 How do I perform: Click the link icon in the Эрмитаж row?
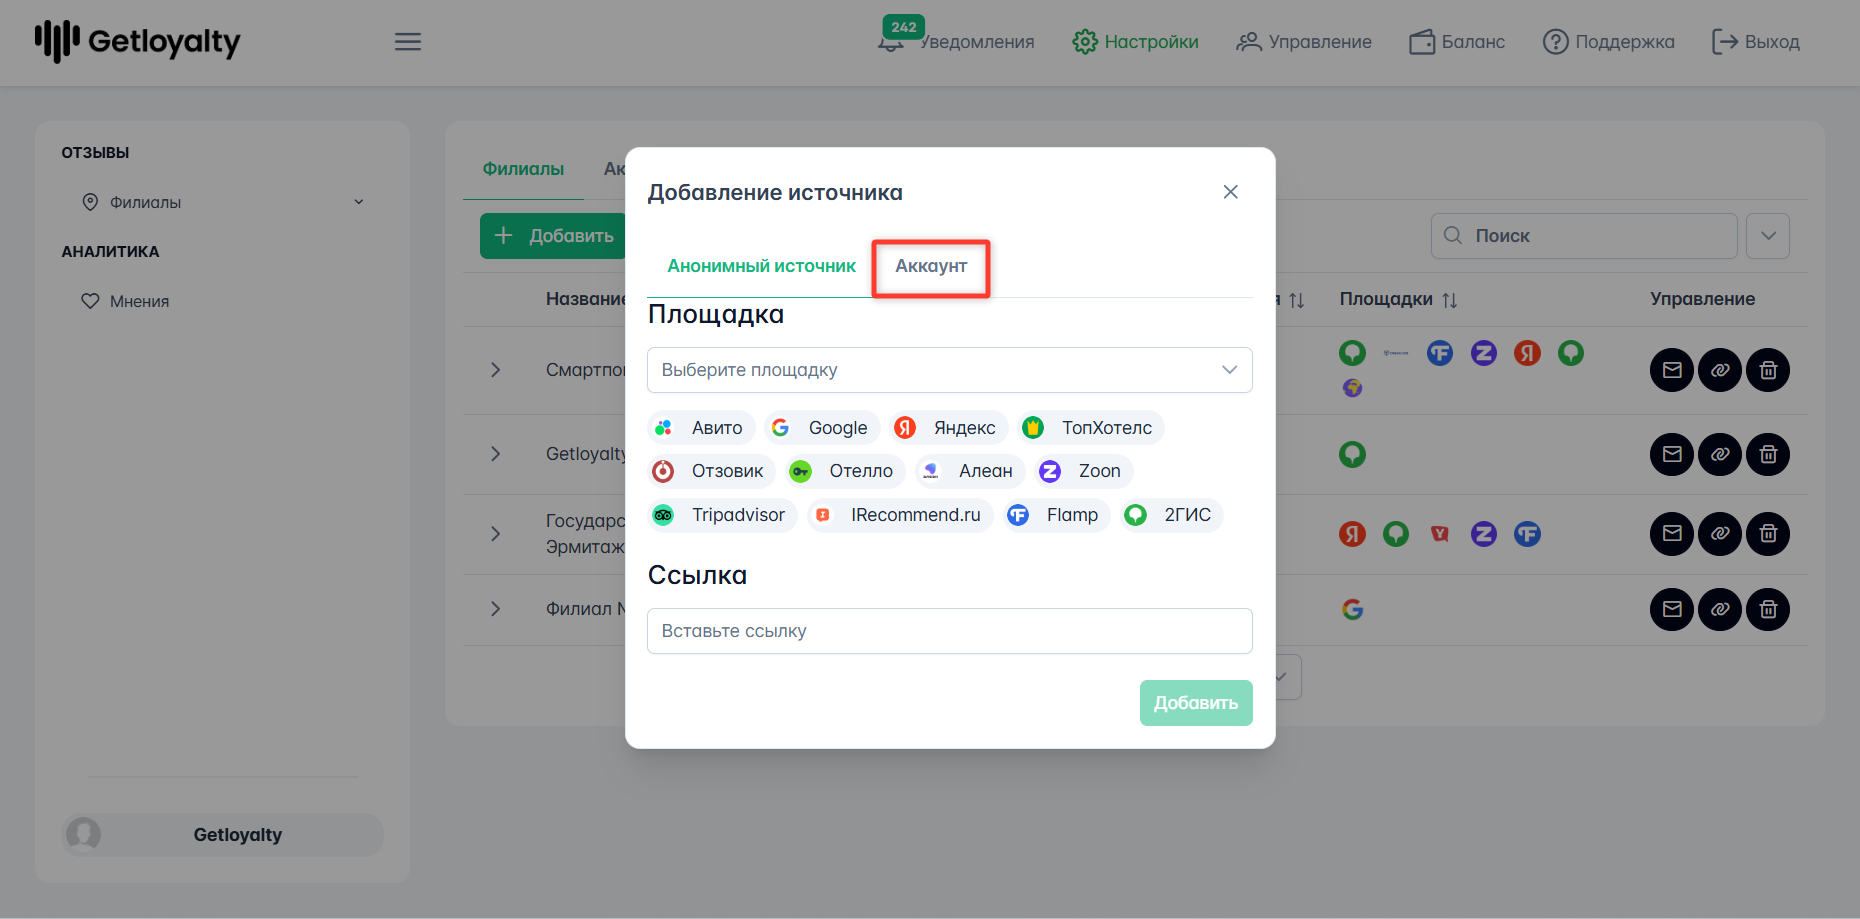click(1720, 534)
